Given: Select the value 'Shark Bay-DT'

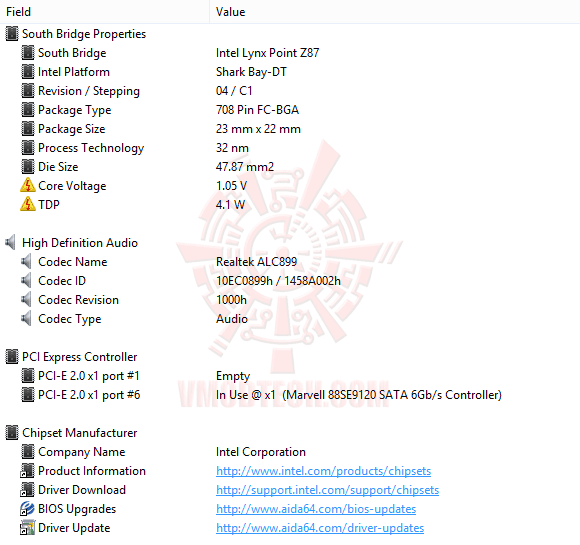Looking at the screenshot, I should [251, 72].
